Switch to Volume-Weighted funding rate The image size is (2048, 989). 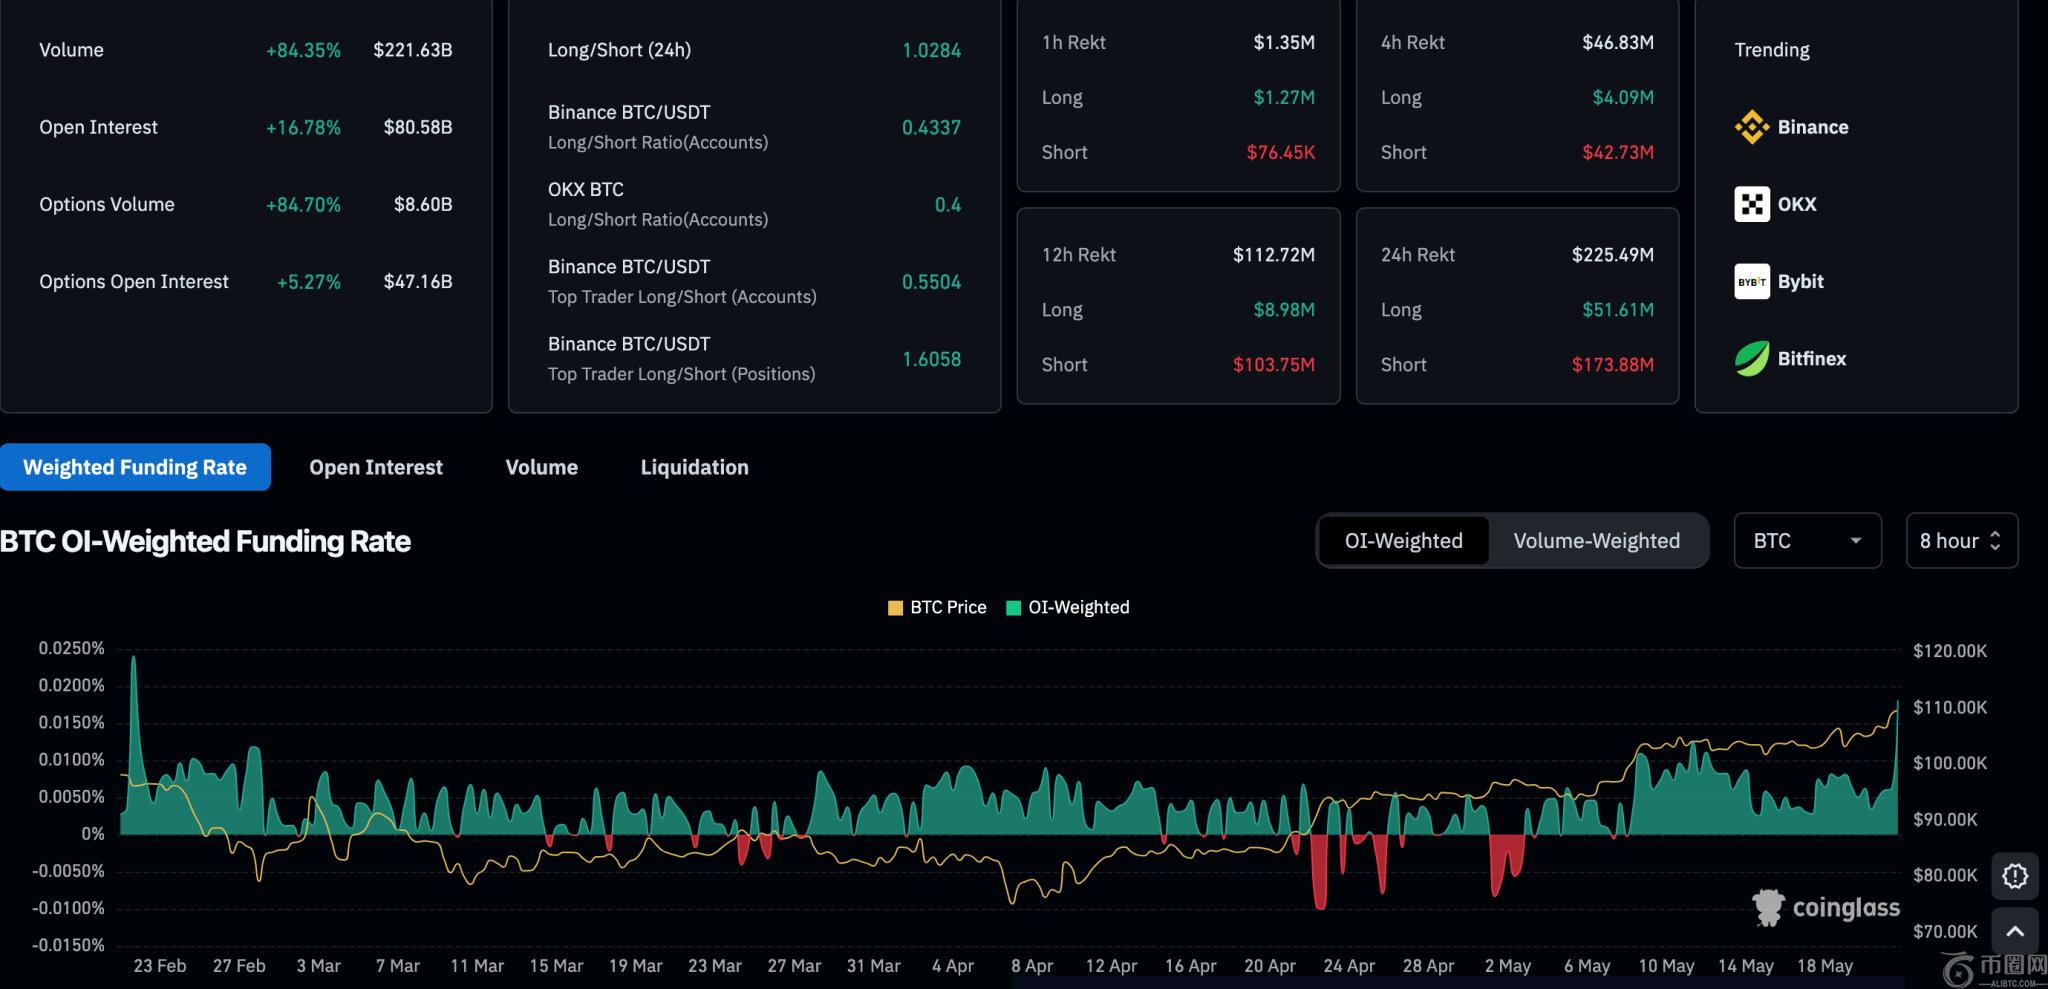[x=1596, y=541]
